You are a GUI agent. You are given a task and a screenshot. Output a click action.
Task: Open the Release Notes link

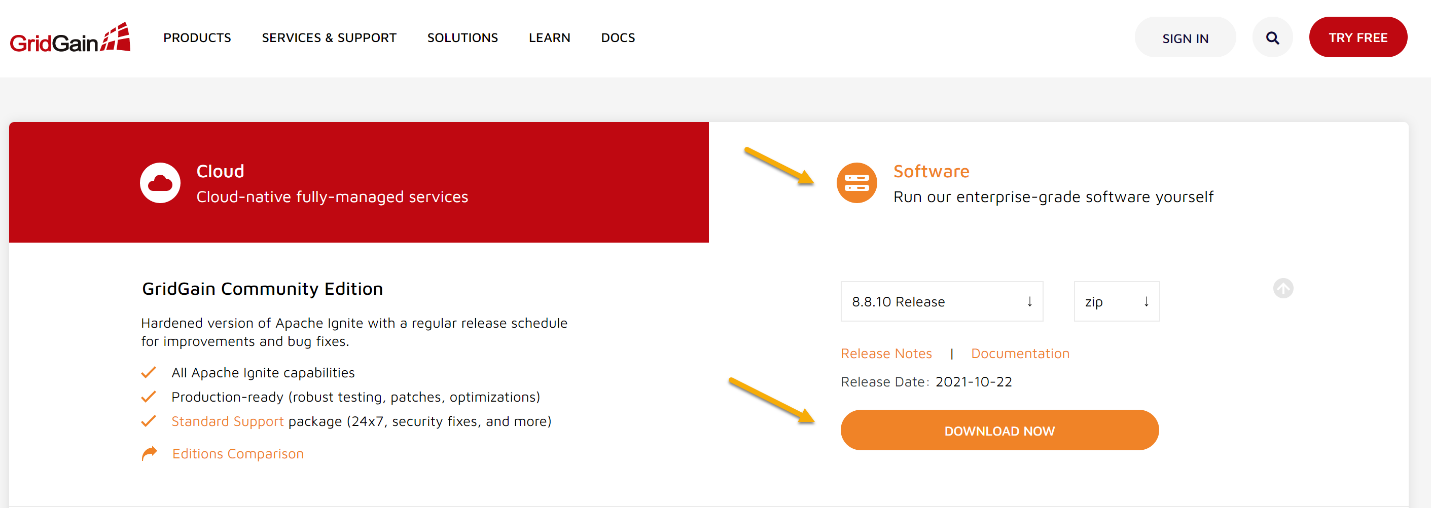886,353
